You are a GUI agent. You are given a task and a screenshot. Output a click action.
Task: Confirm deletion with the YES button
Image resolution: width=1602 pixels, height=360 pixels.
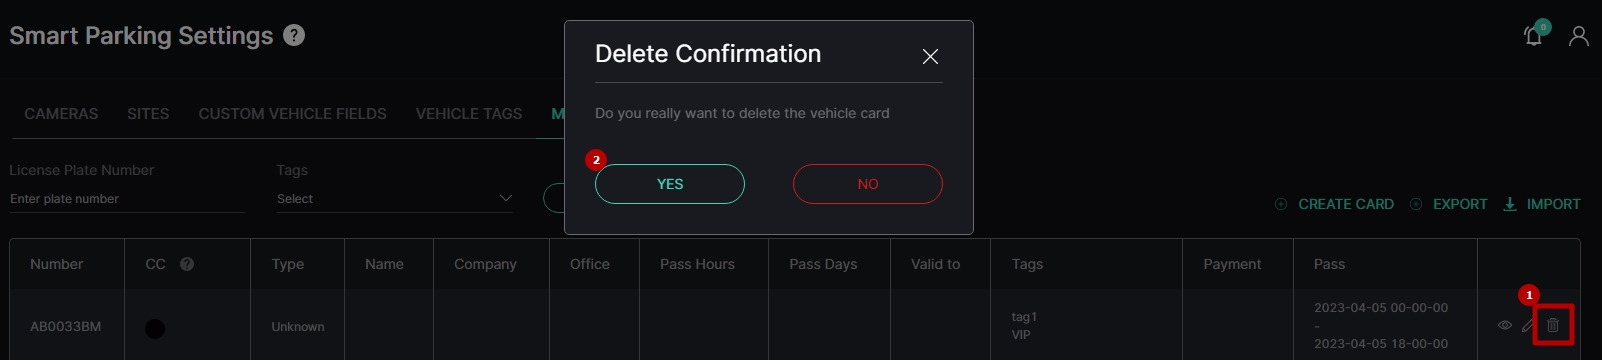pyautogui.click(x=670, y=184)
